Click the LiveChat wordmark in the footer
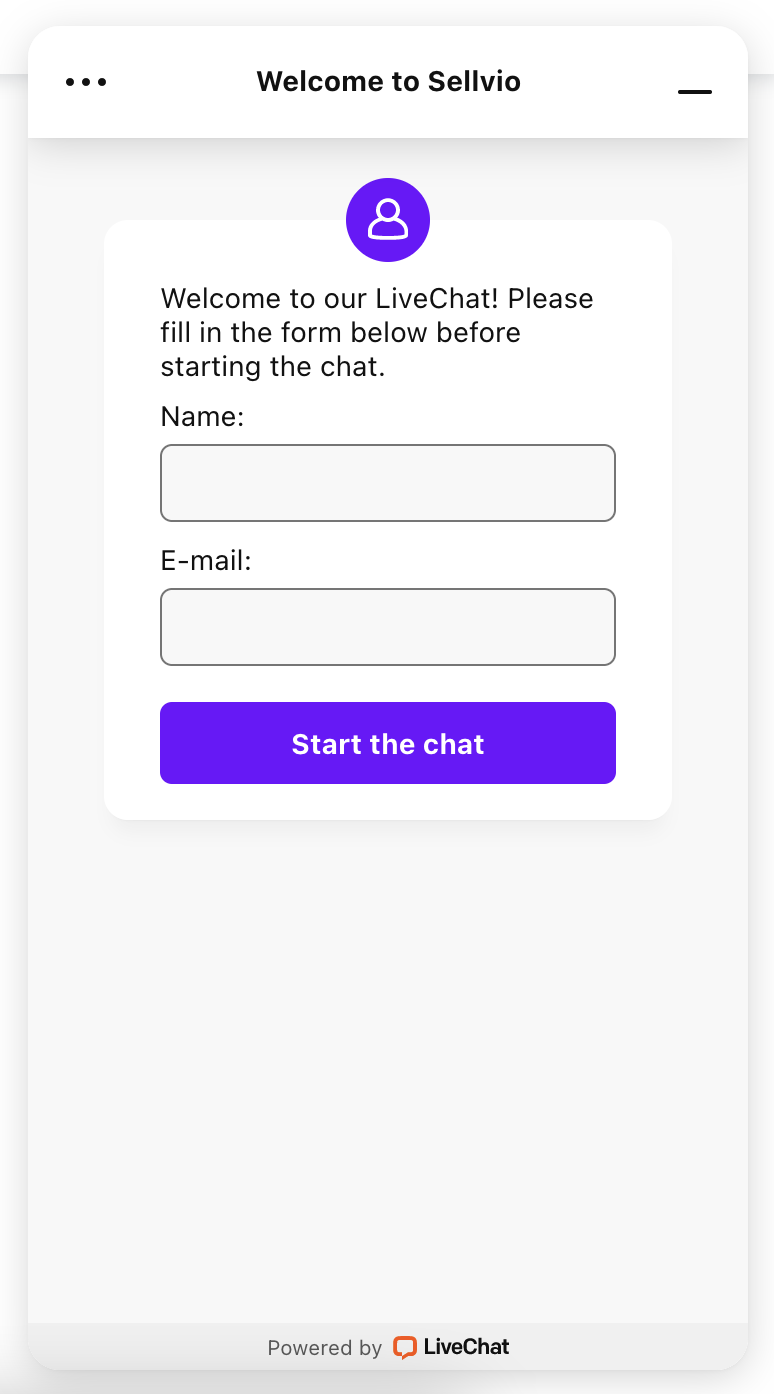774x1394 pixels. pyautogui.click(x=466, y=1347)
